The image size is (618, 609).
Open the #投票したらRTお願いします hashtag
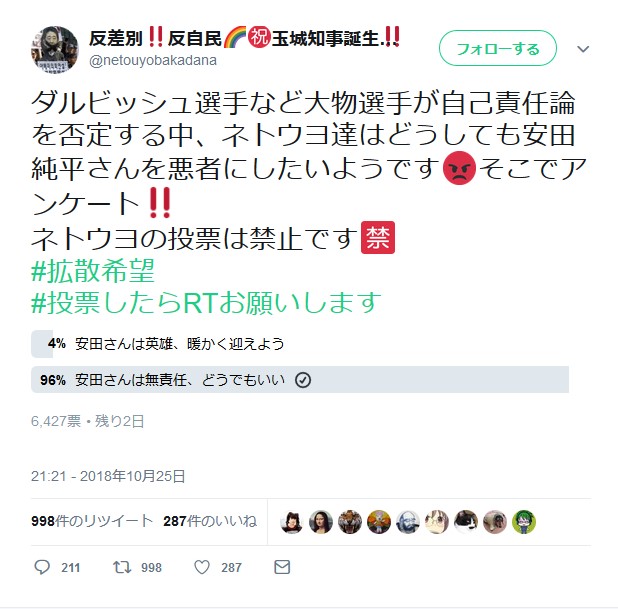206,302
